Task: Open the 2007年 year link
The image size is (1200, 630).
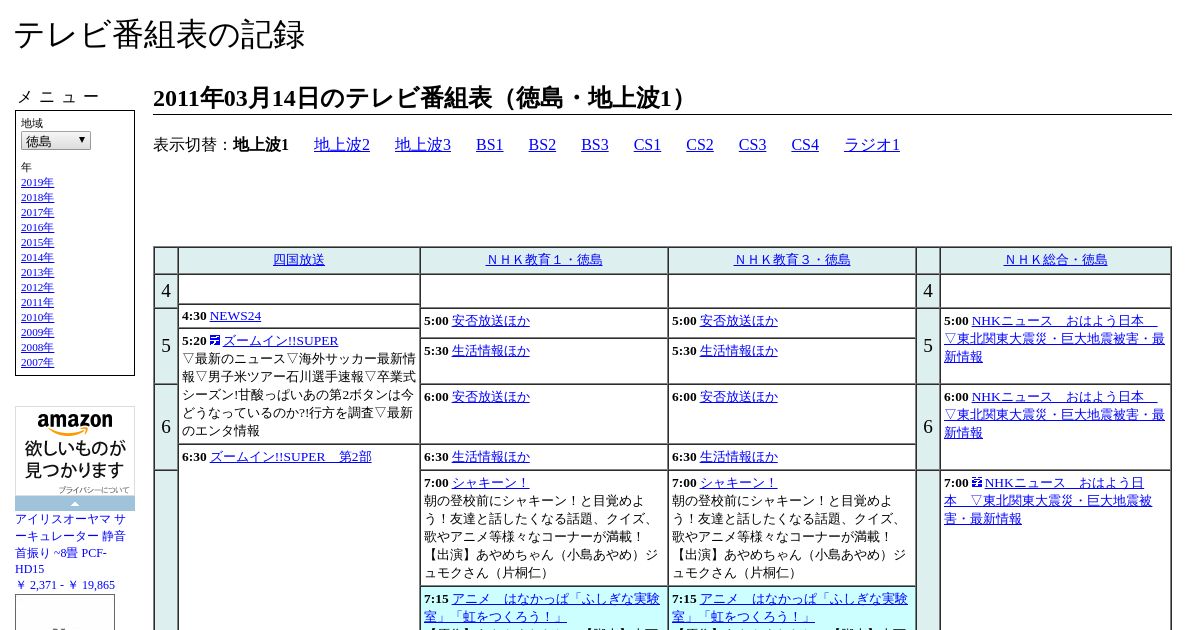Action: [x=37, y=363]
